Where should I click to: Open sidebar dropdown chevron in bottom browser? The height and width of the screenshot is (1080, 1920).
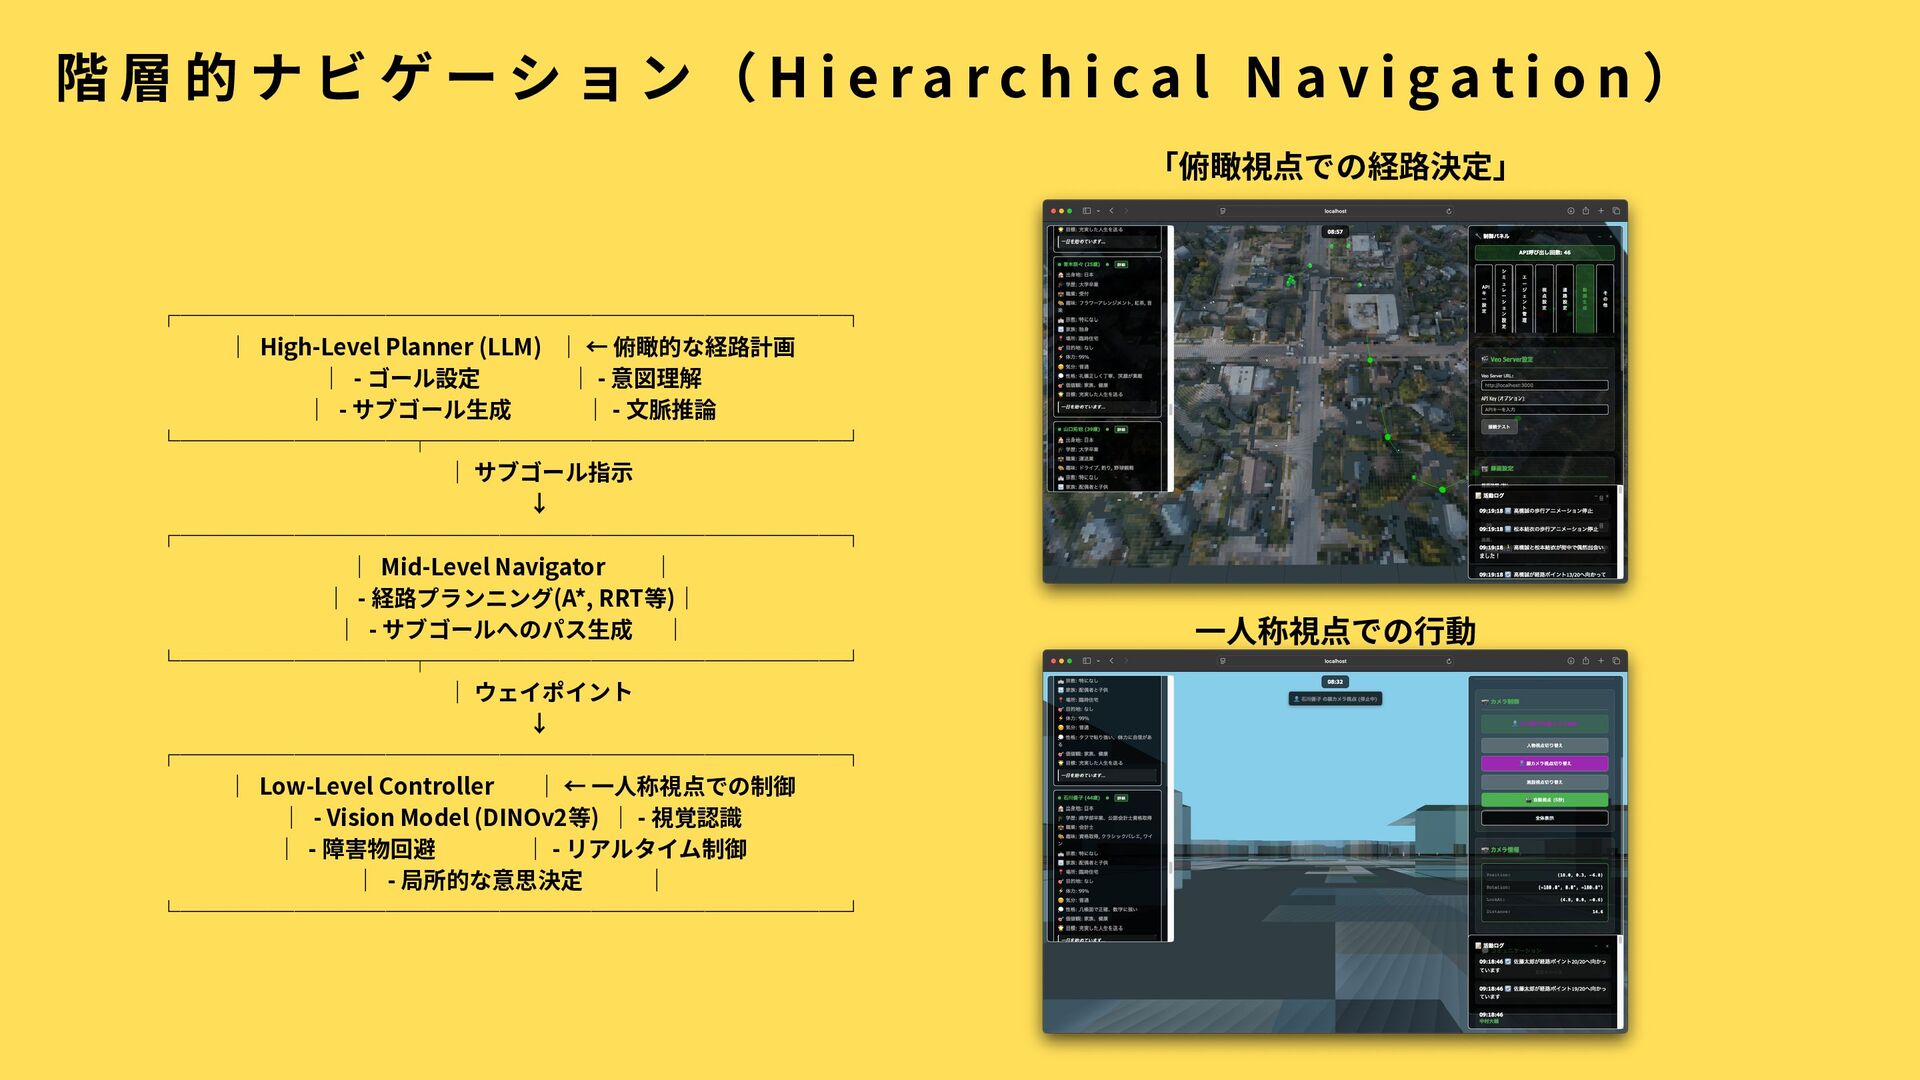1098,661
